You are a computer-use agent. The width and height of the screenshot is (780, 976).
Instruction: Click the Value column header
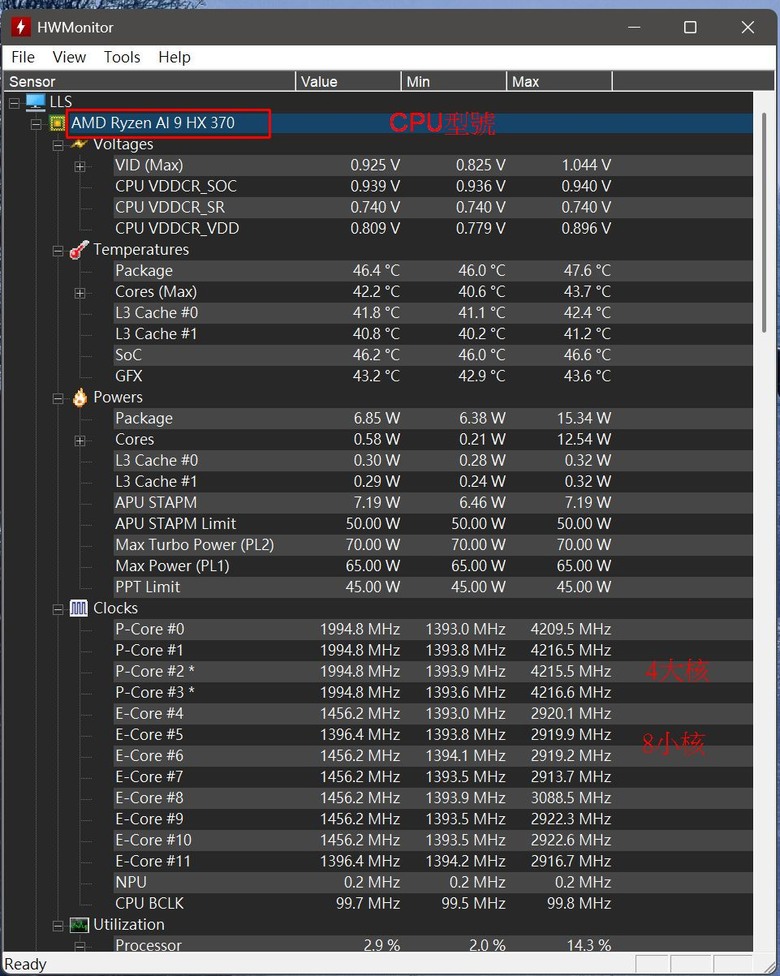tap(348, 82)
